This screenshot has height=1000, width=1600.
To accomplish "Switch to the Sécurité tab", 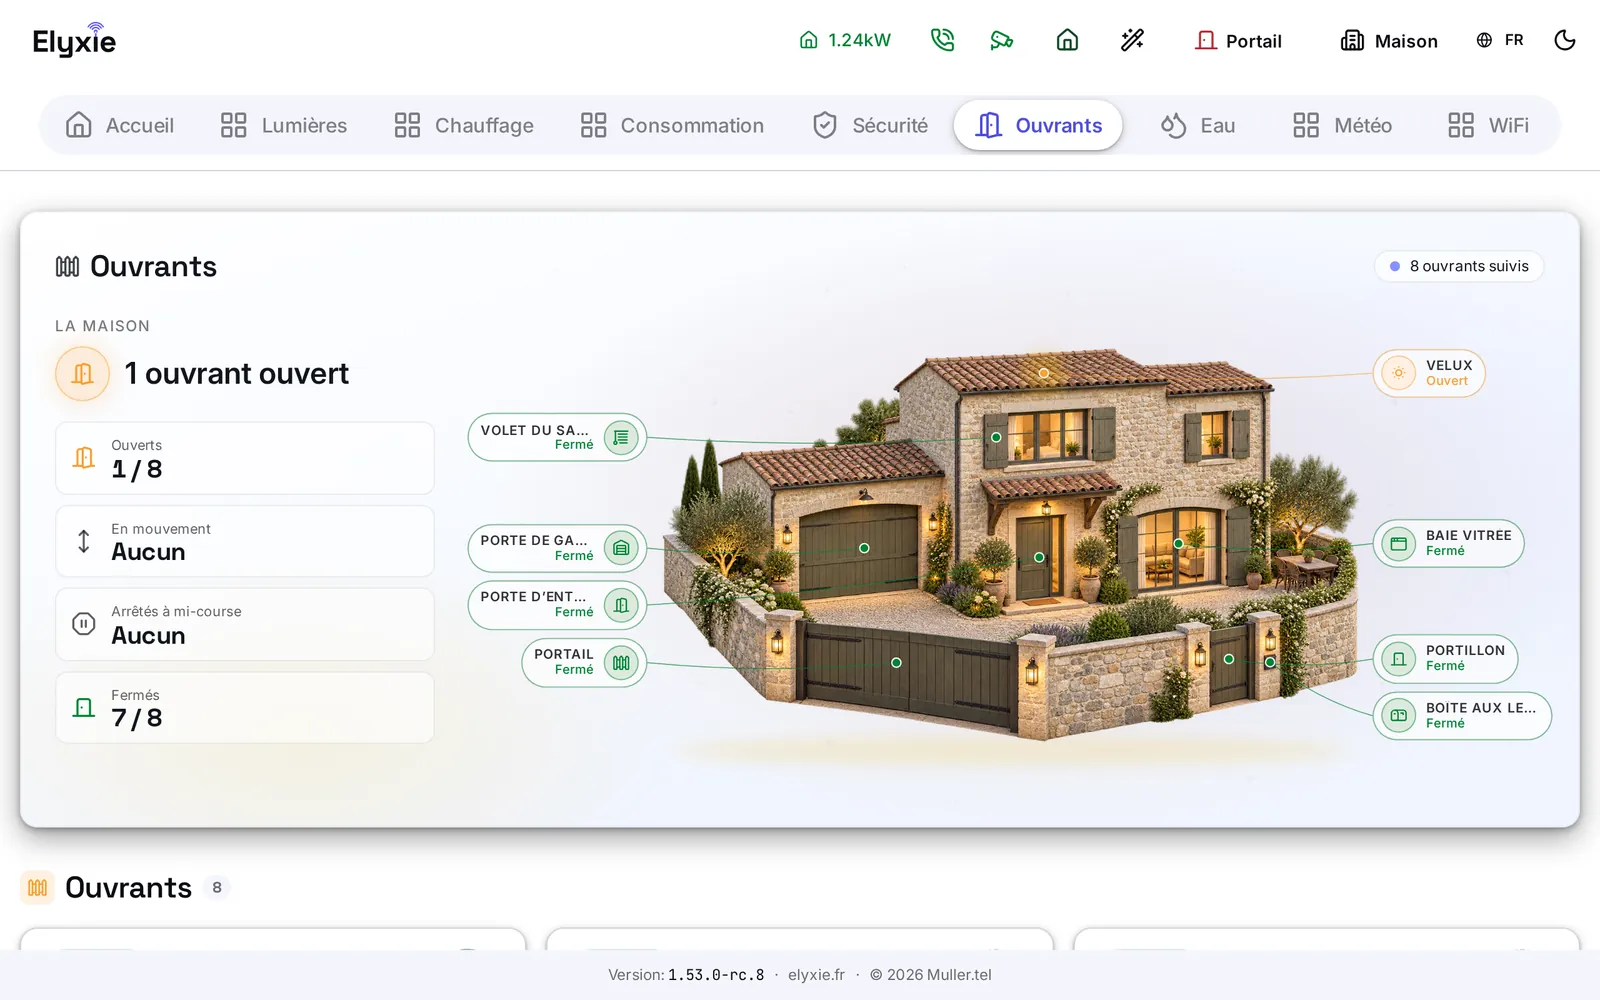I will pyautogui.click(x=871, y=125).
